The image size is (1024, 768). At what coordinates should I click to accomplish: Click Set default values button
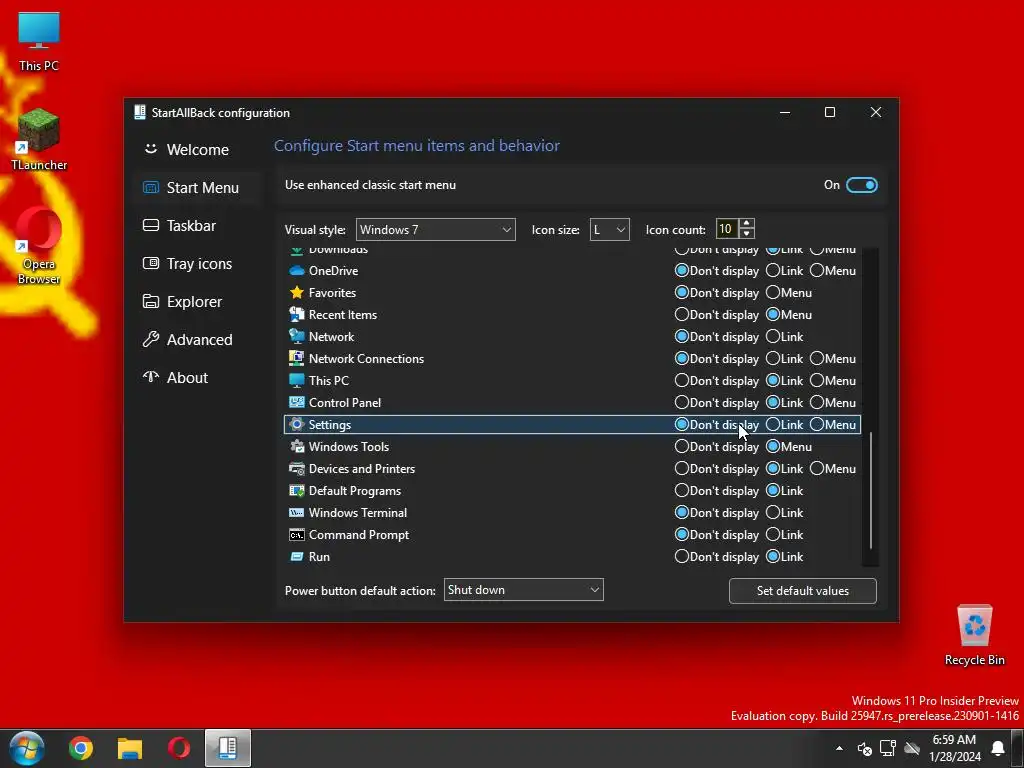(x=803, y=590)
